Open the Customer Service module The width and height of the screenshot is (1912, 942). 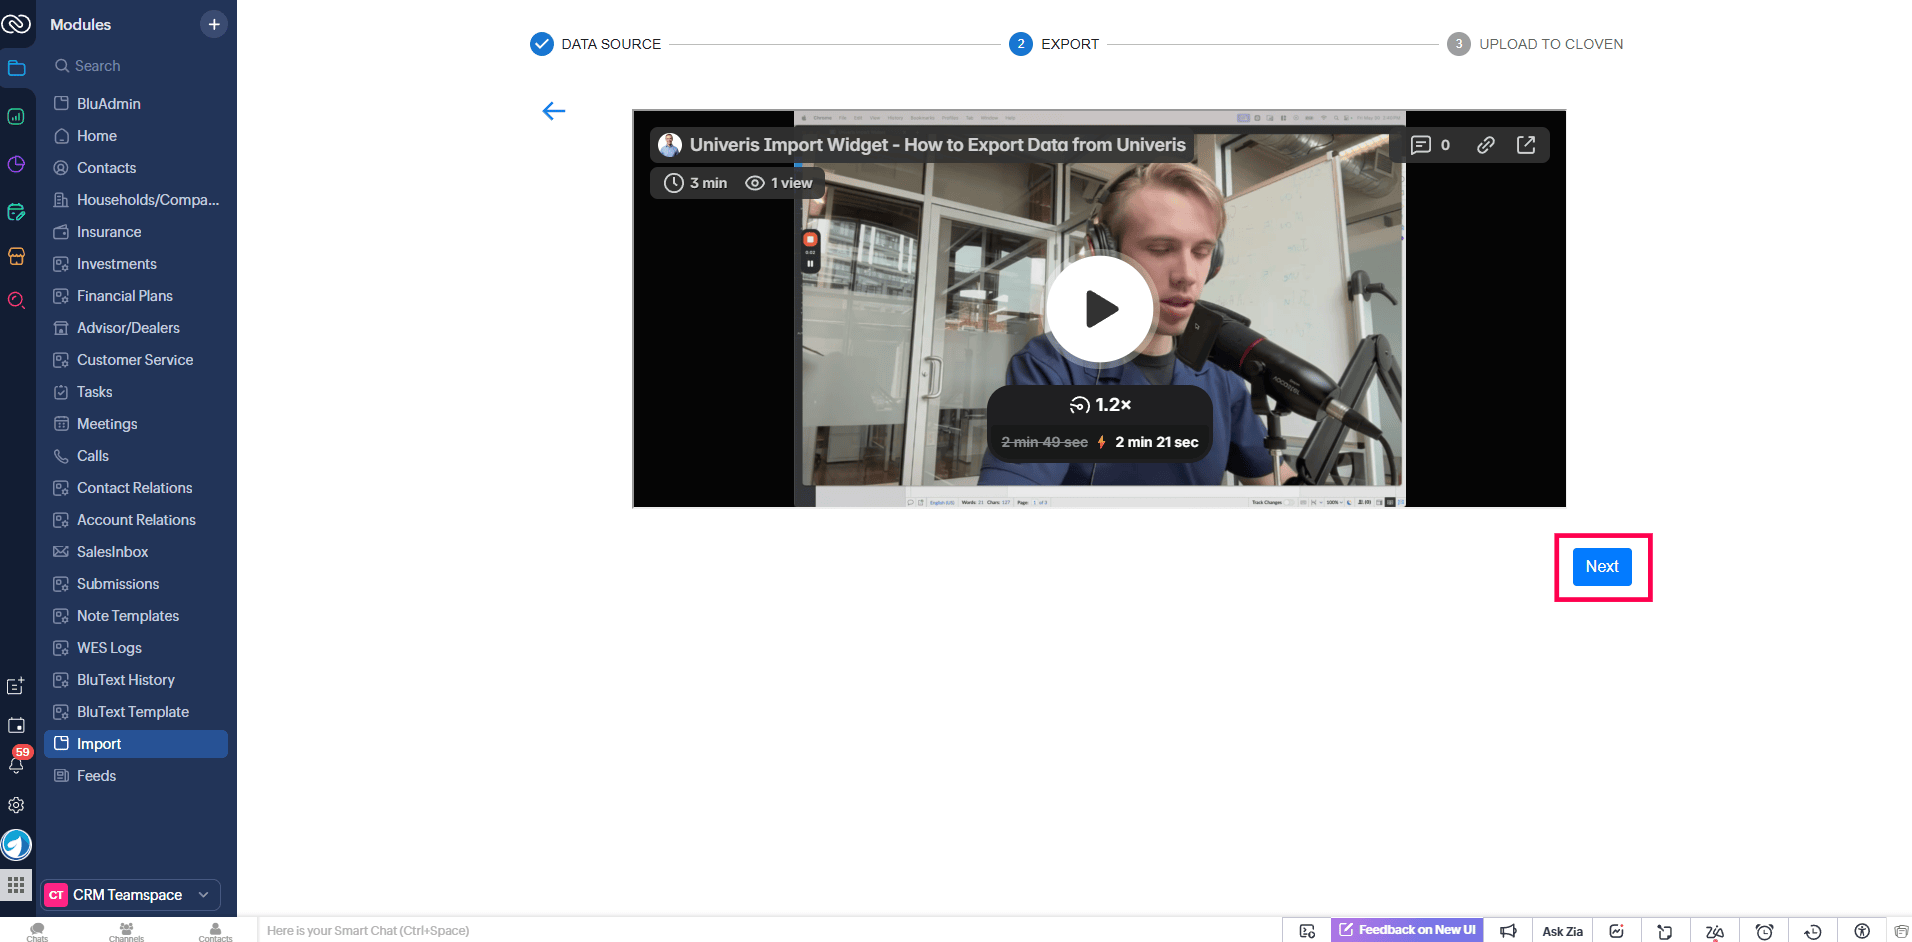point(136,360)
